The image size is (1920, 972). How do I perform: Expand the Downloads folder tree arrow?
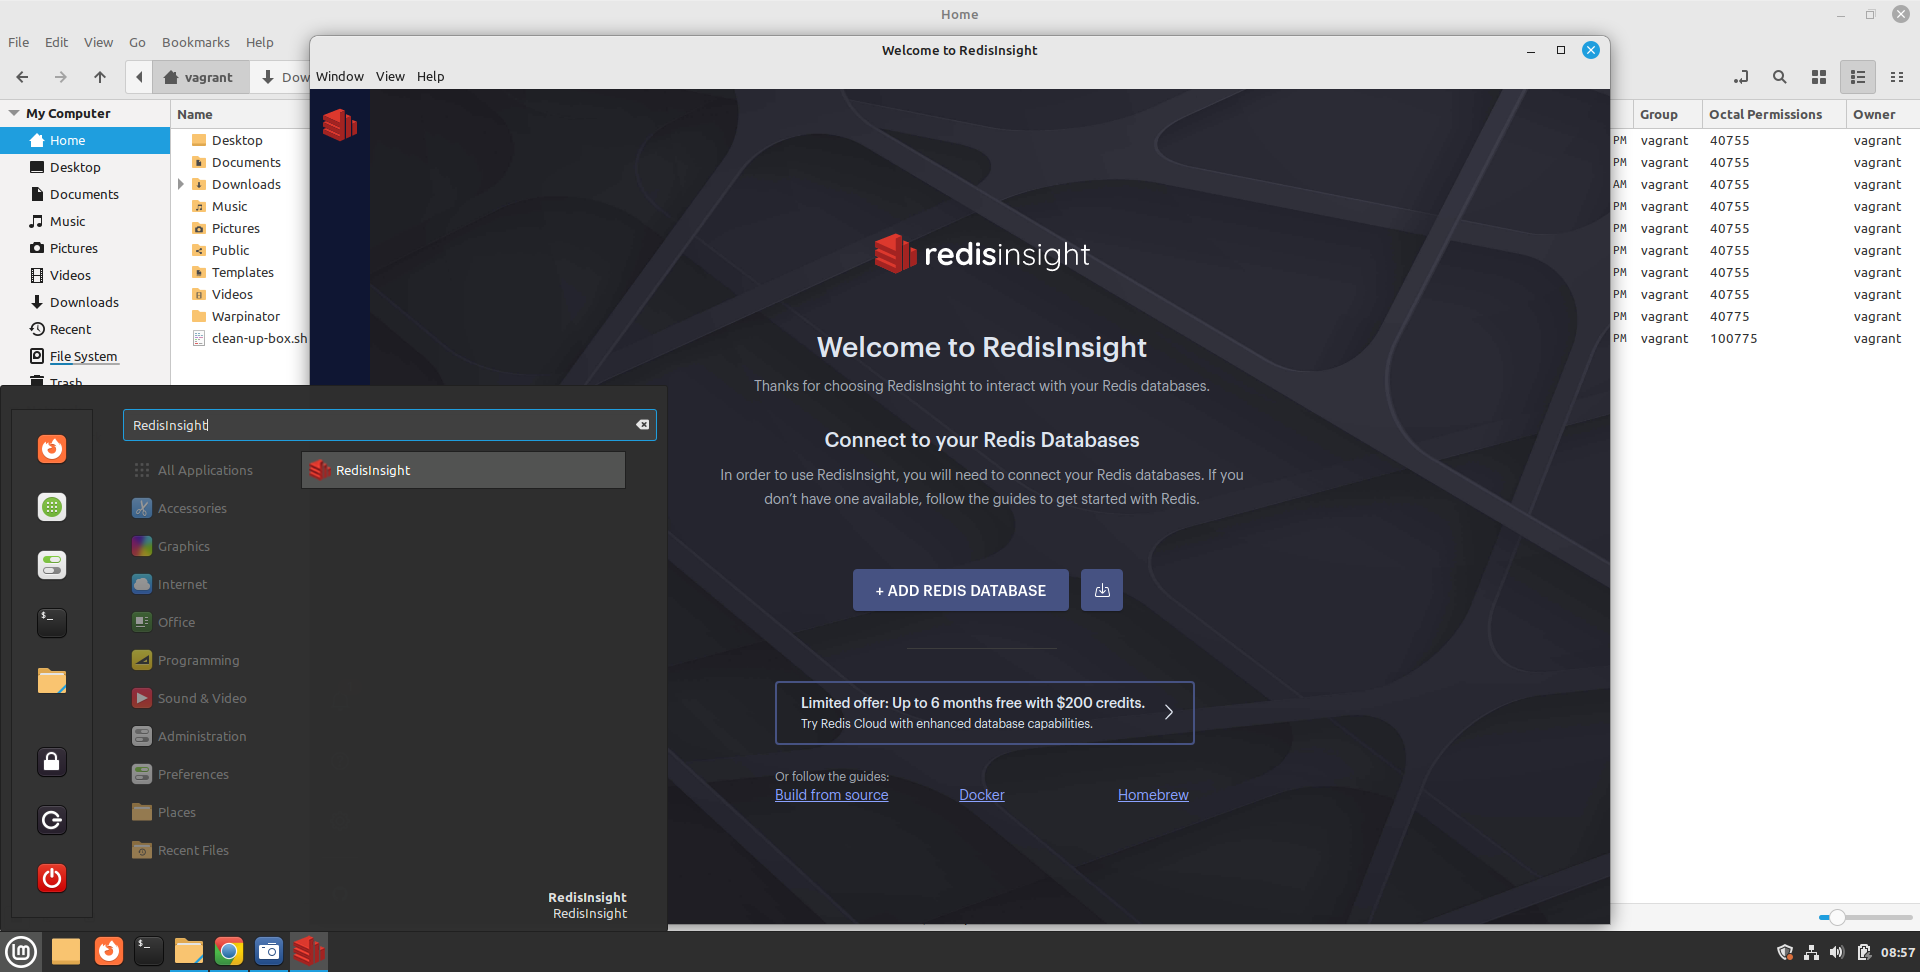coord(181,184)
